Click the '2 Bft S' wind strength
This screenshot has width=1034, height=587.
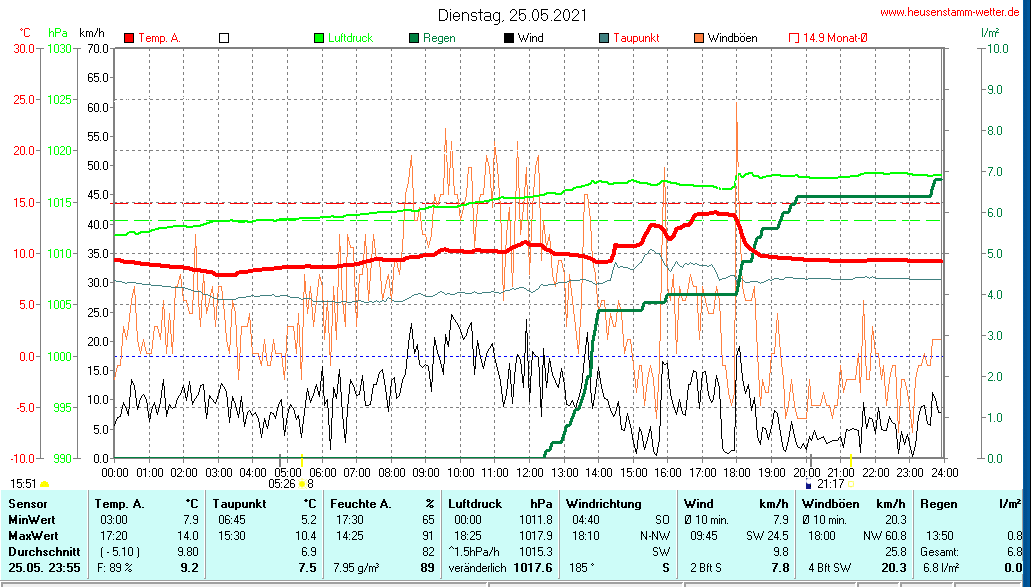(x=706, y=567)
